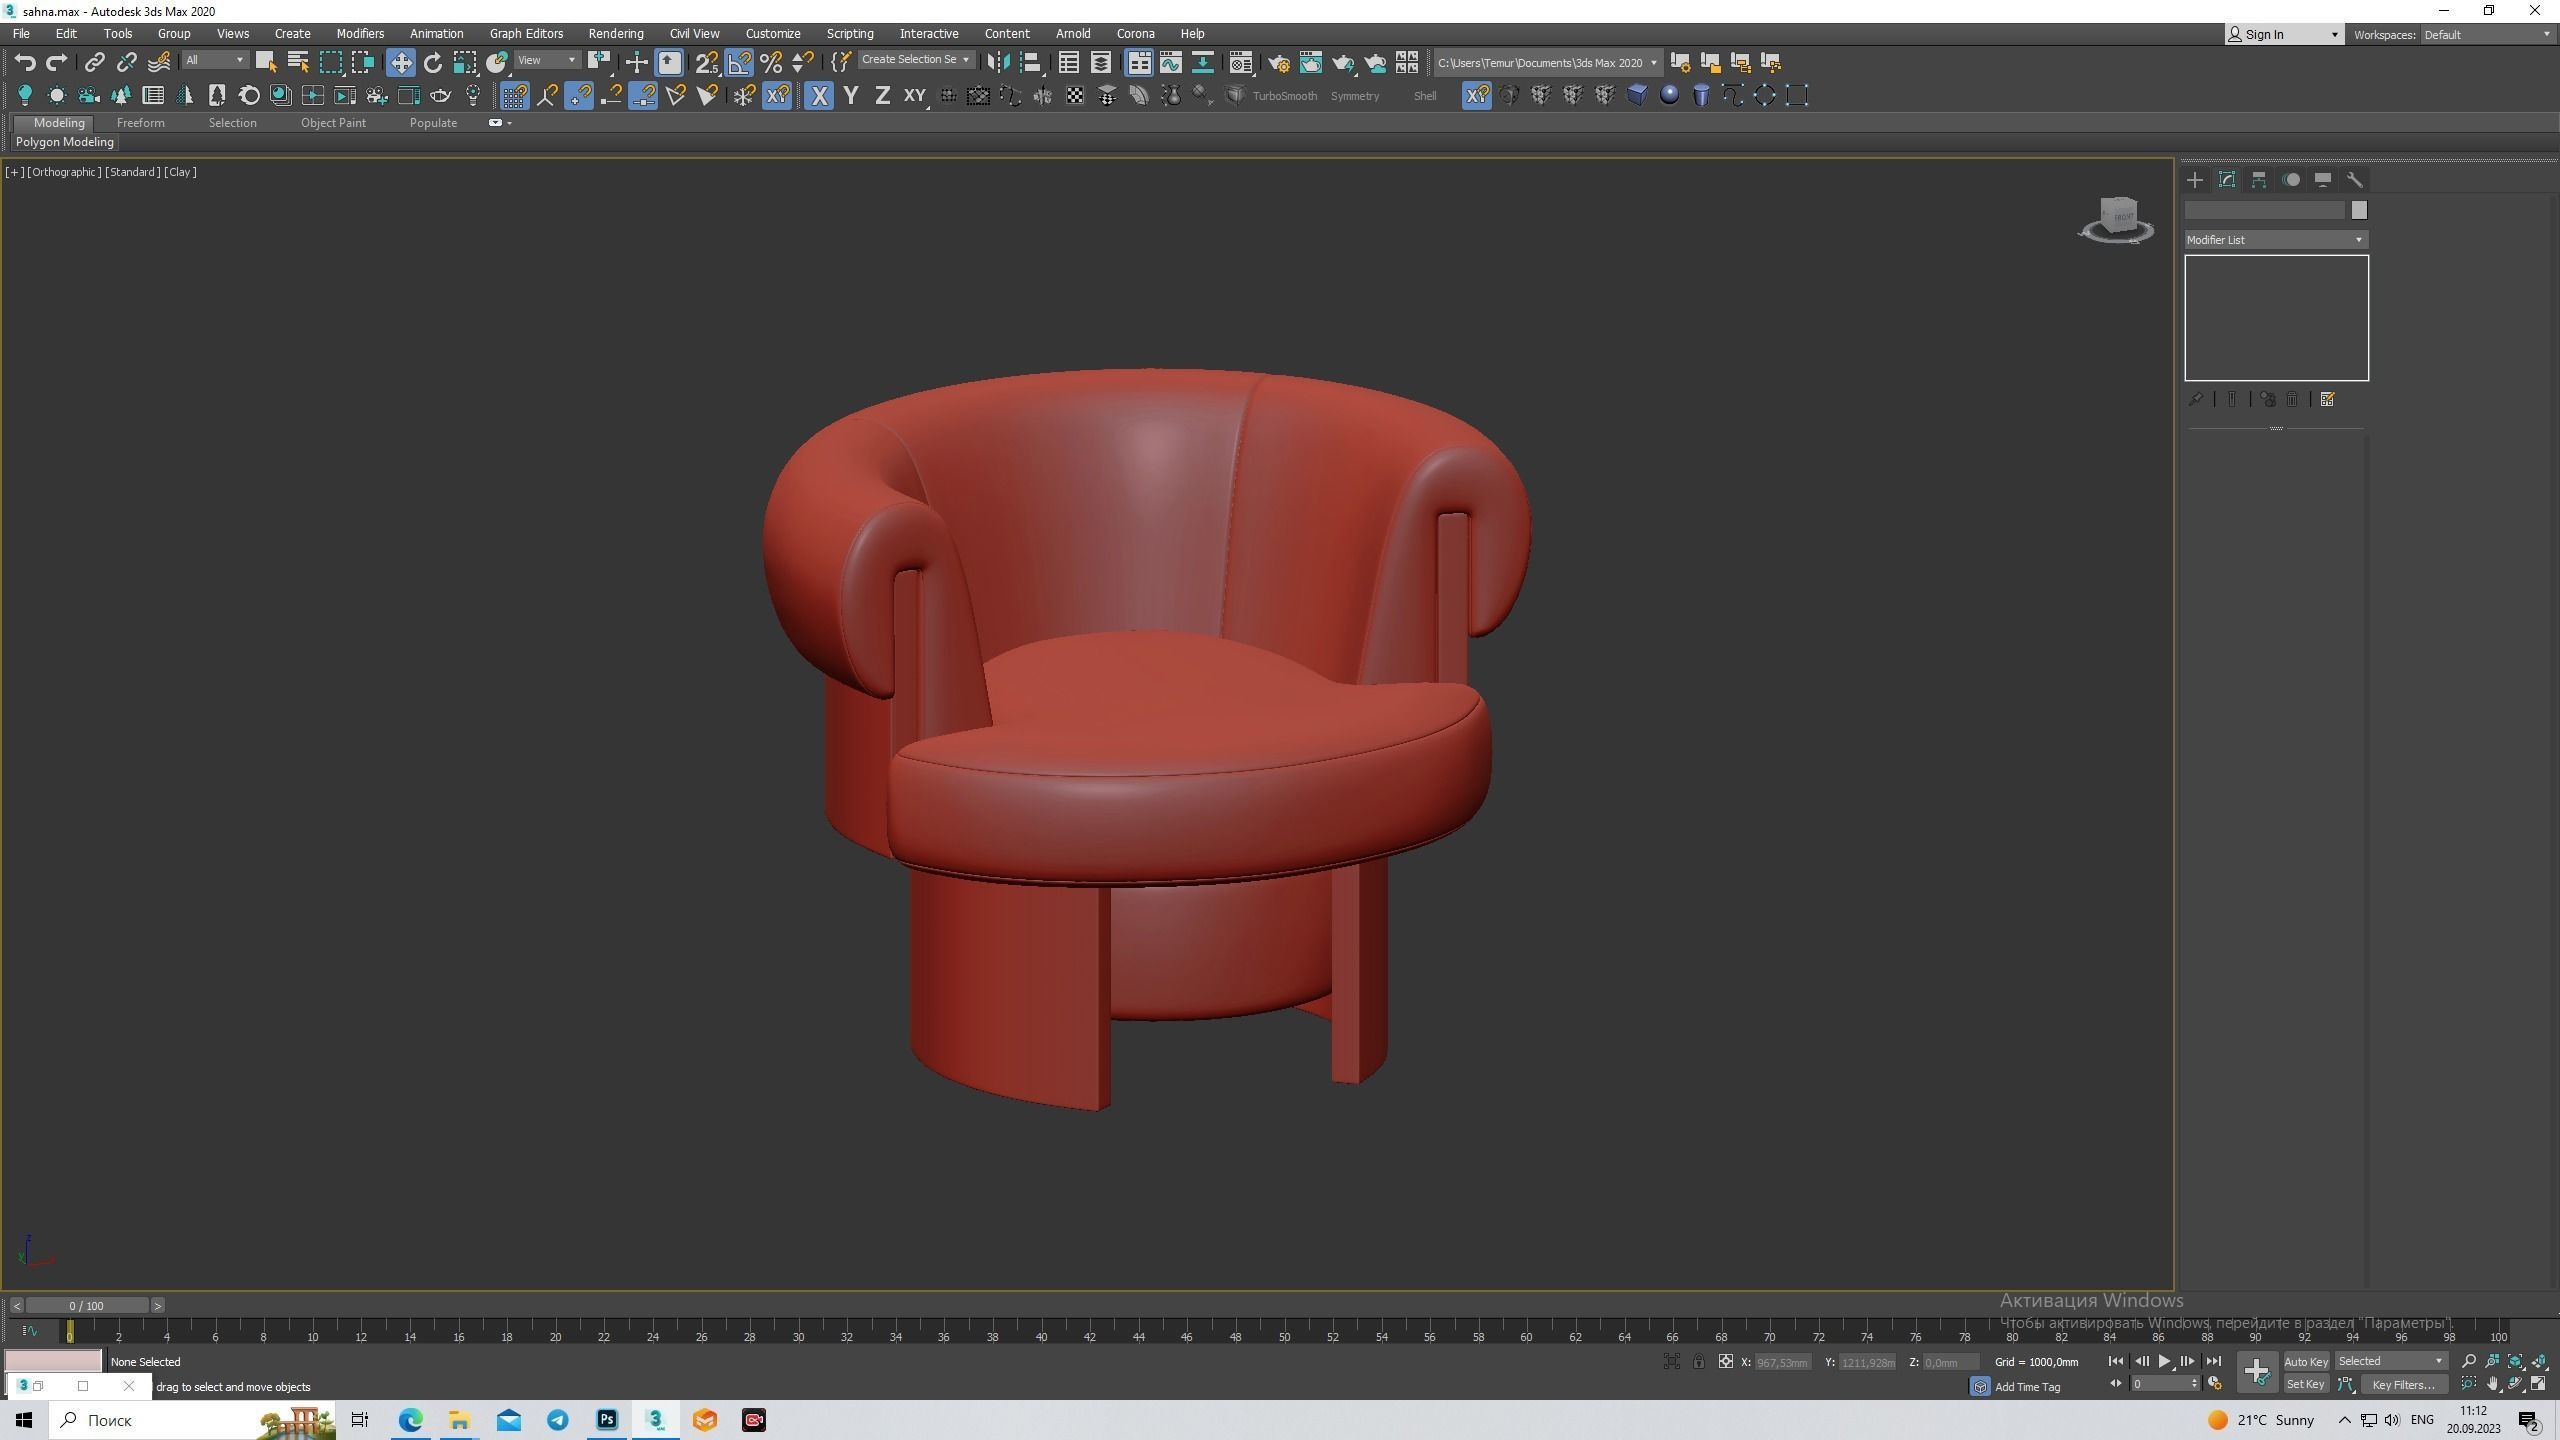Viewport: 2560px width, 1440px height.
Task: Toggle Auto Key mode
Action: click(2306, 1361)
